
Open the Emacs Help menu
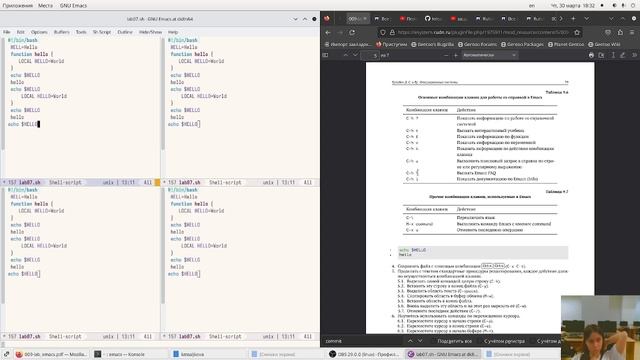click(x=173, y=32)
